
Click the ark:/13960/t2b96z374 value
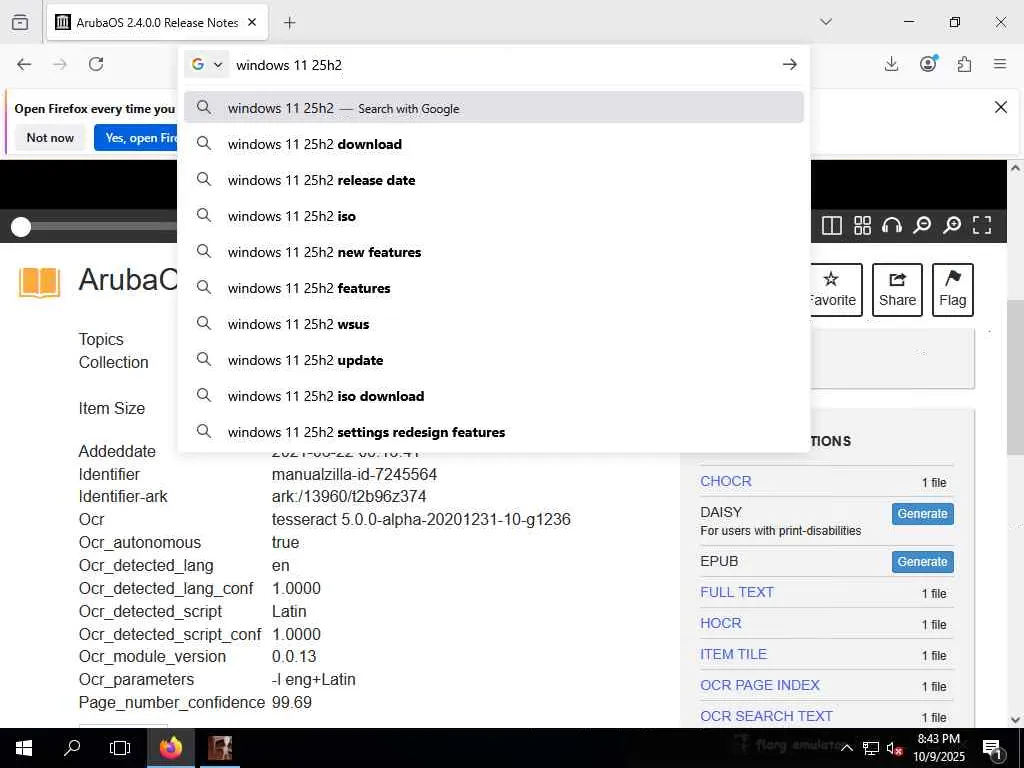pyautogui.click(x=349, y=496)
